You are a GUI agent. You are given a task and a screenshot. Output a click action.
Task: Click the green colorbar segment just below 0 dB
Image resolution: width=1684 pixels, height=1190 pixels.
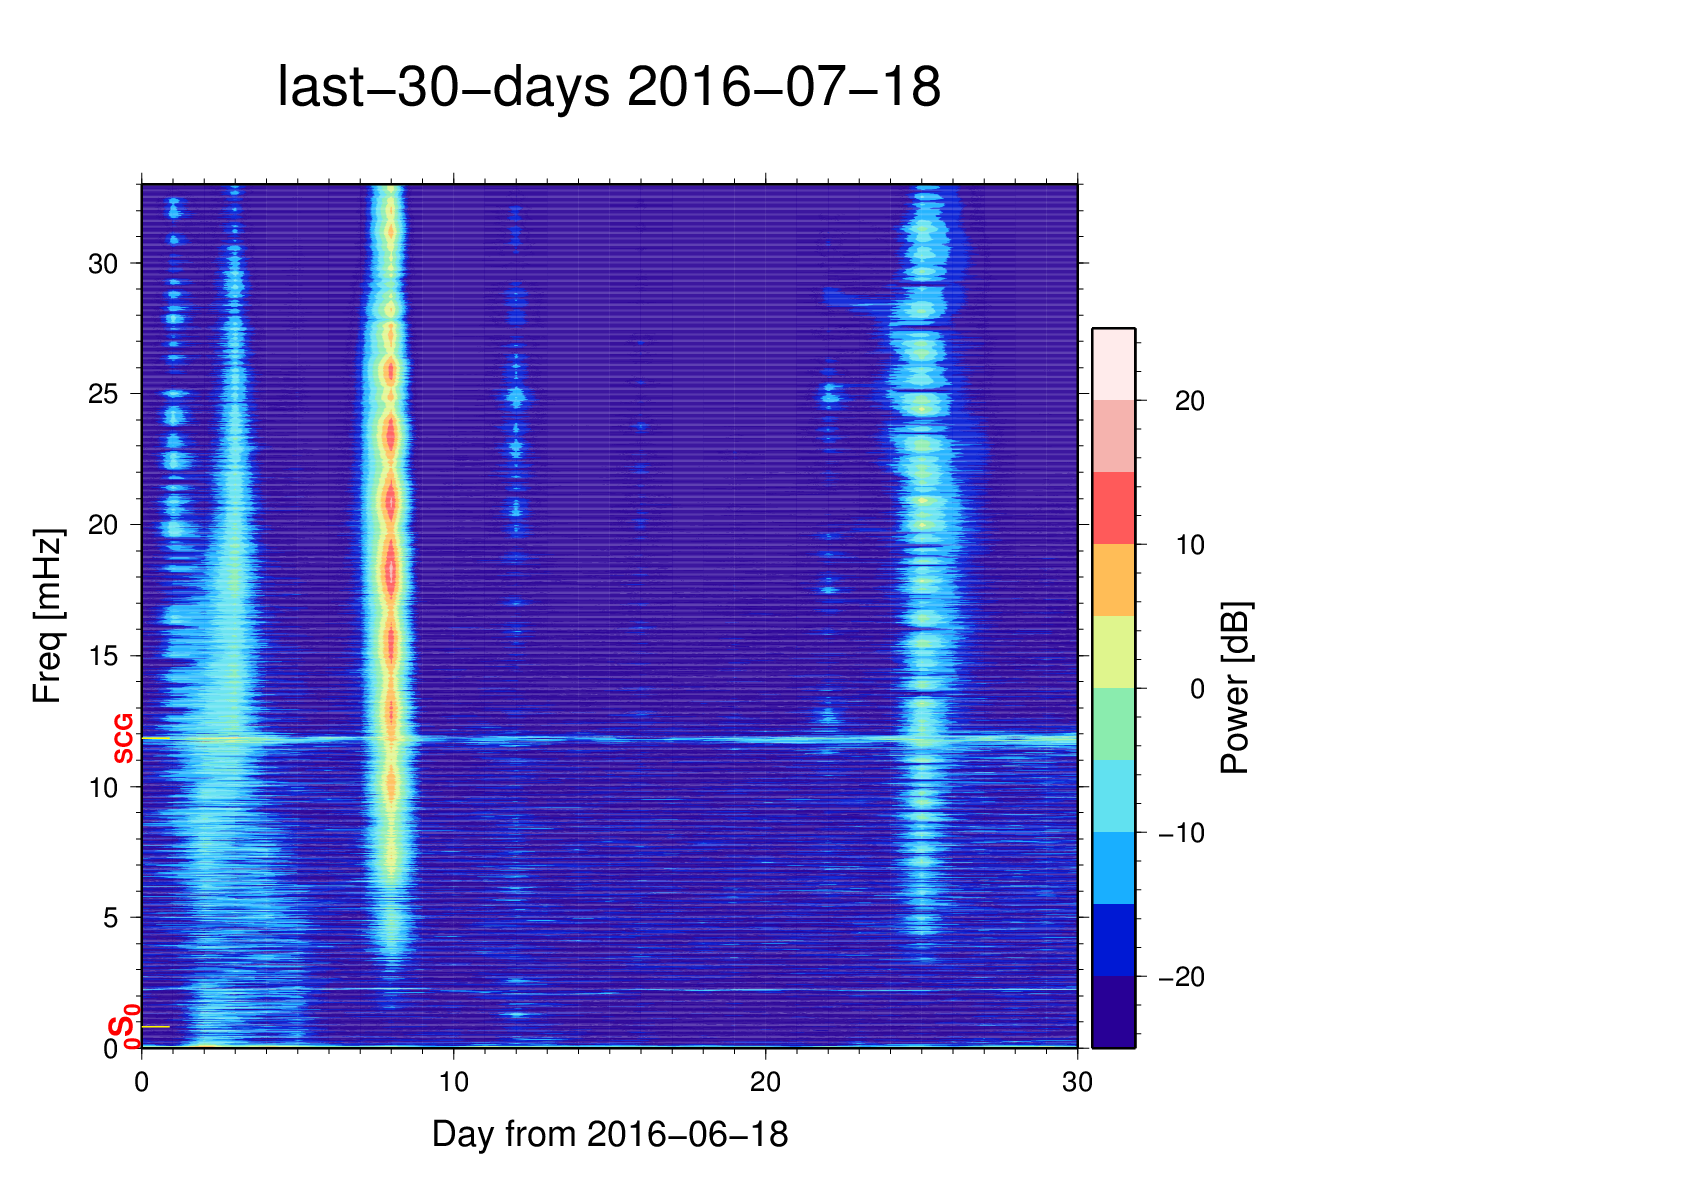click(1113, 724)
